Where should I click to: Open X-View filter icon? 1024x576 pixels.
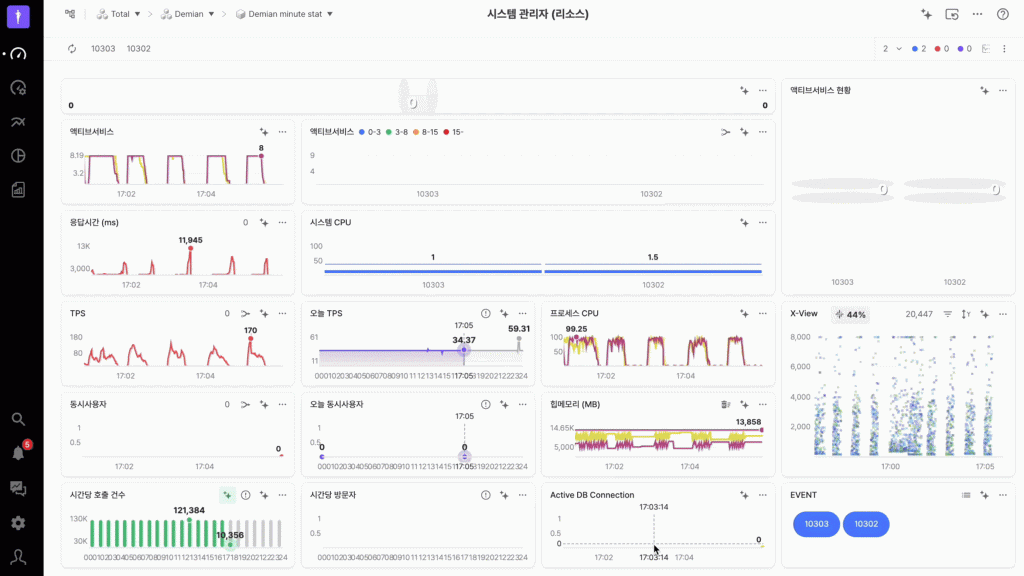(948, 314)
